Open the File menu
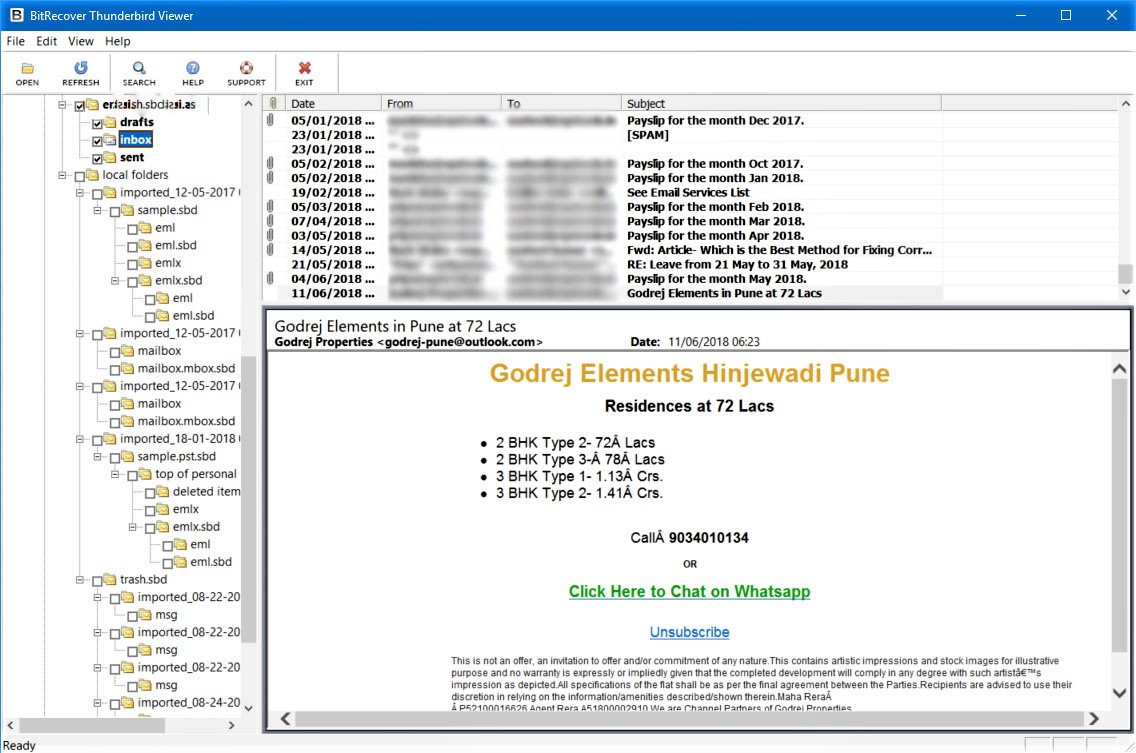This screenshot has width=1136, height=753. [x=15, y=41]
